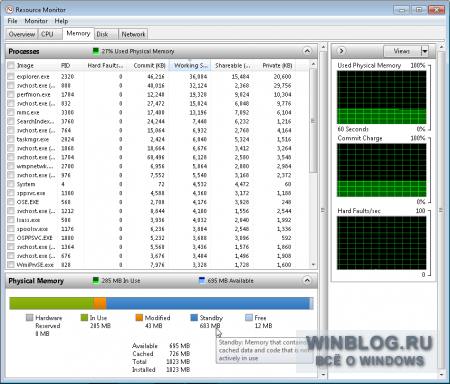450x384 pixels.
Task: Click the physical memory usage bar
Action: [x=161, y=303]
